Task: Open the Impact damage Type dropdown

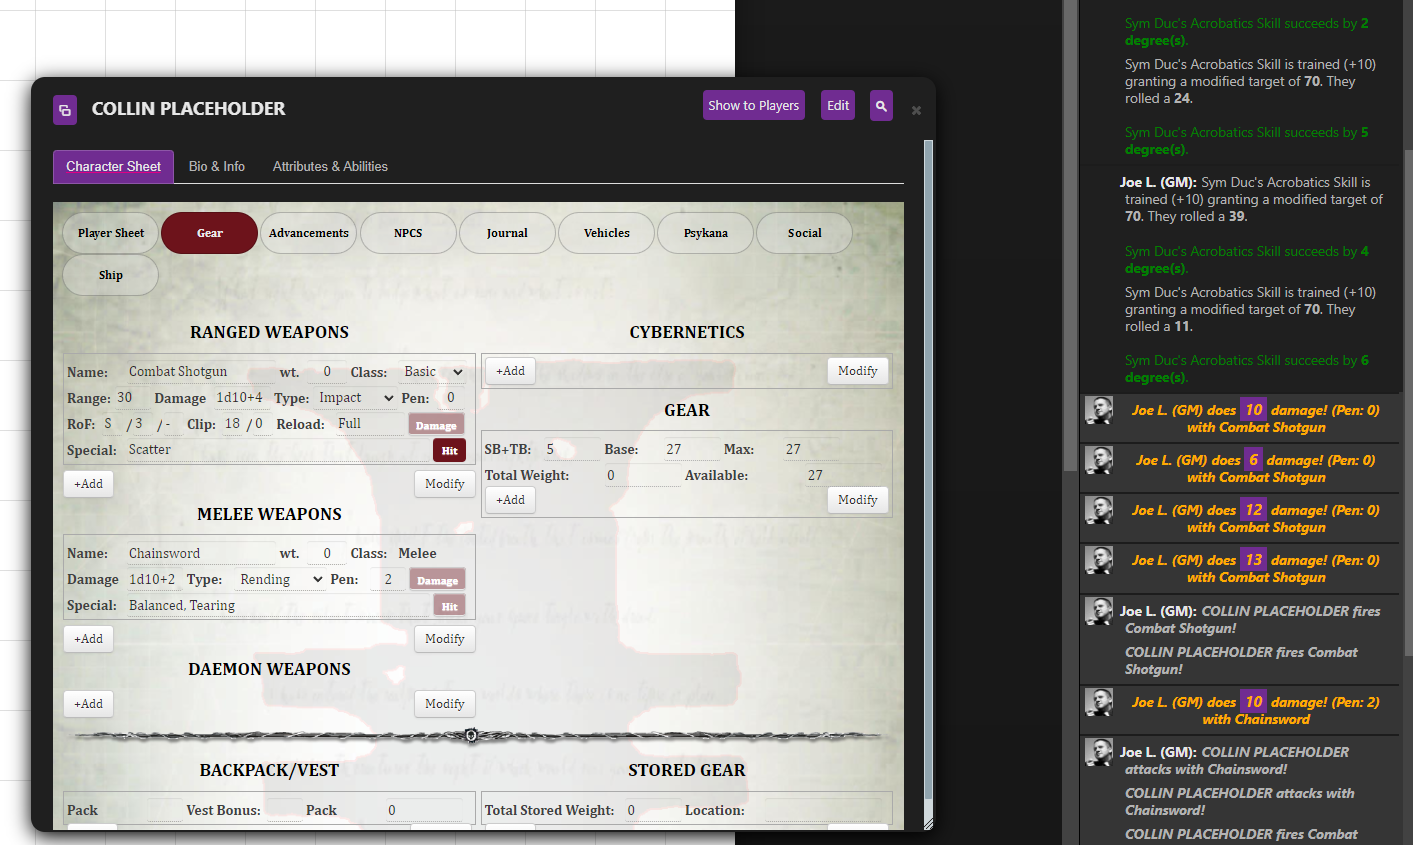Action: pos(355,397)
